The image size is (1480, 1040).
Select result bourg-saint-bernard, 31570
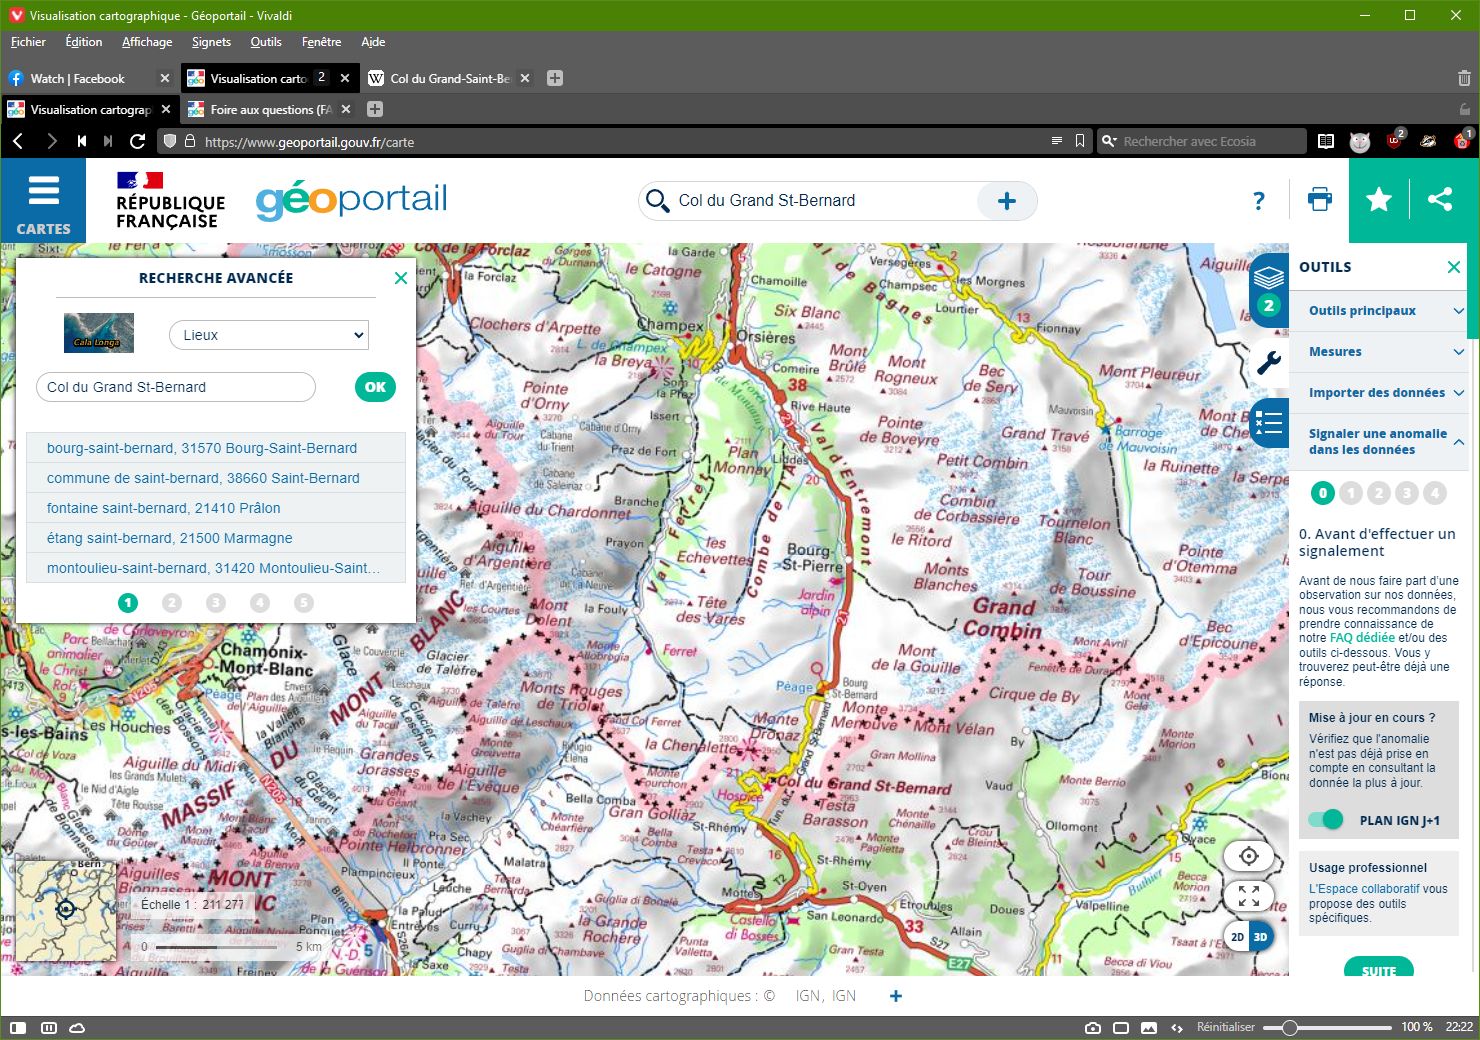(x=215, y=448)
